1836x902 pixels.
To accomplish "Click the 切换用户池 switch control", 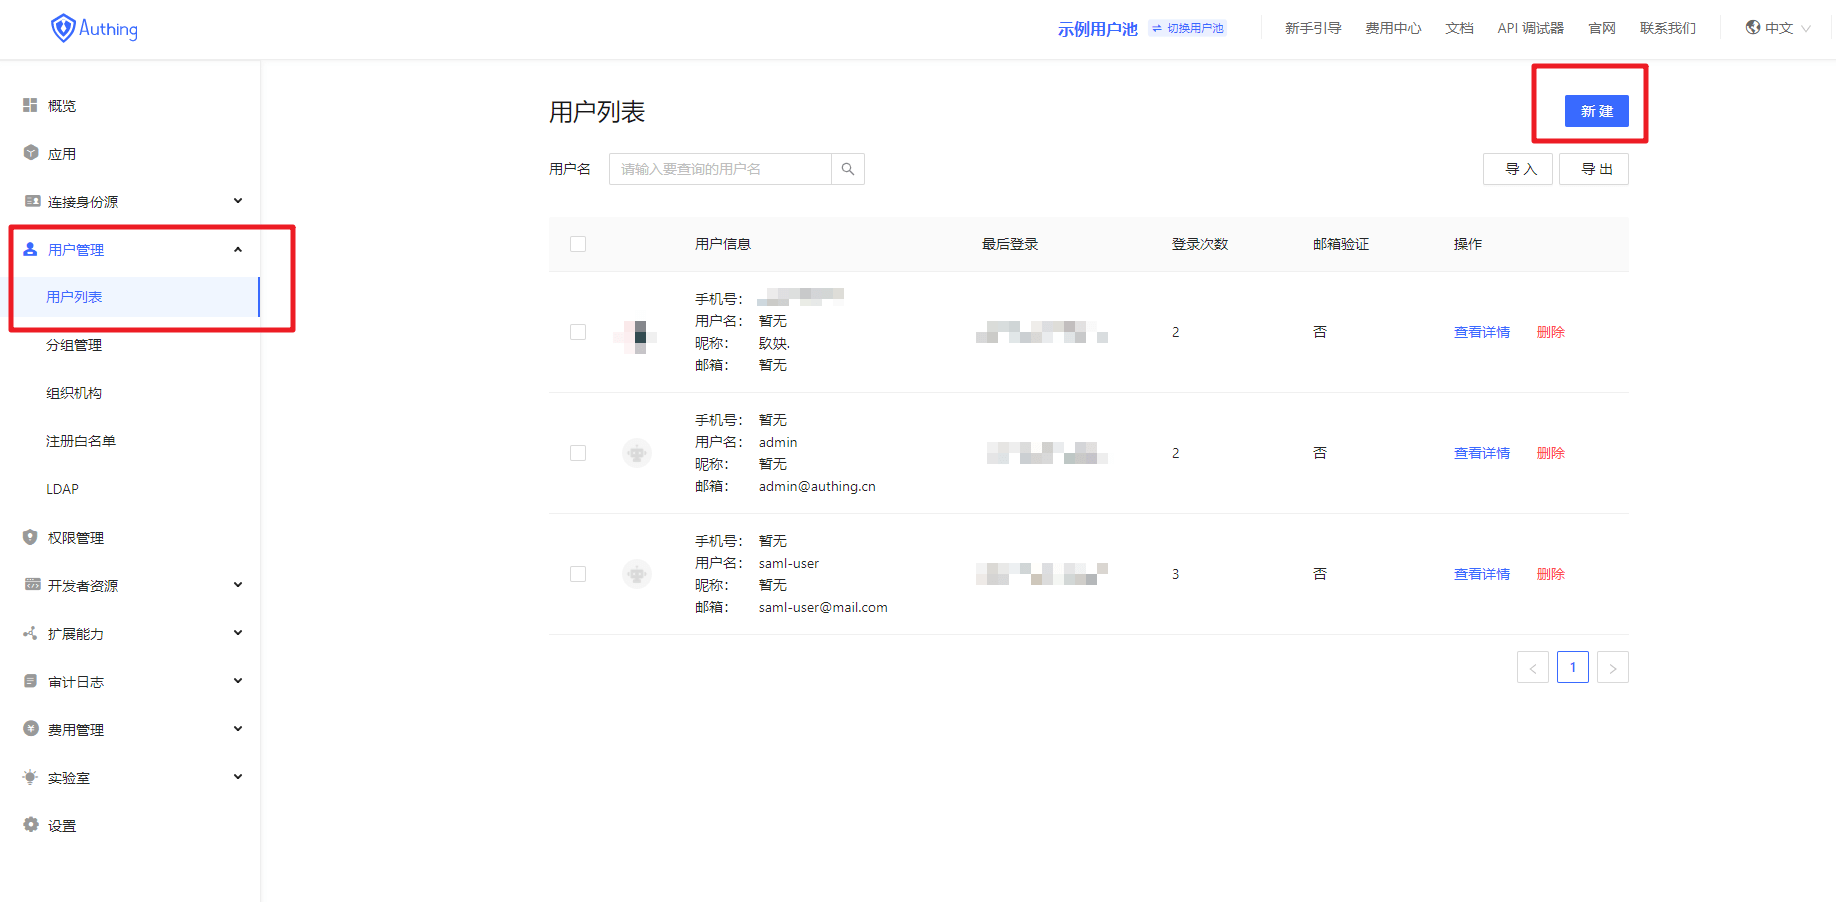I will [x=1186, y=28].
